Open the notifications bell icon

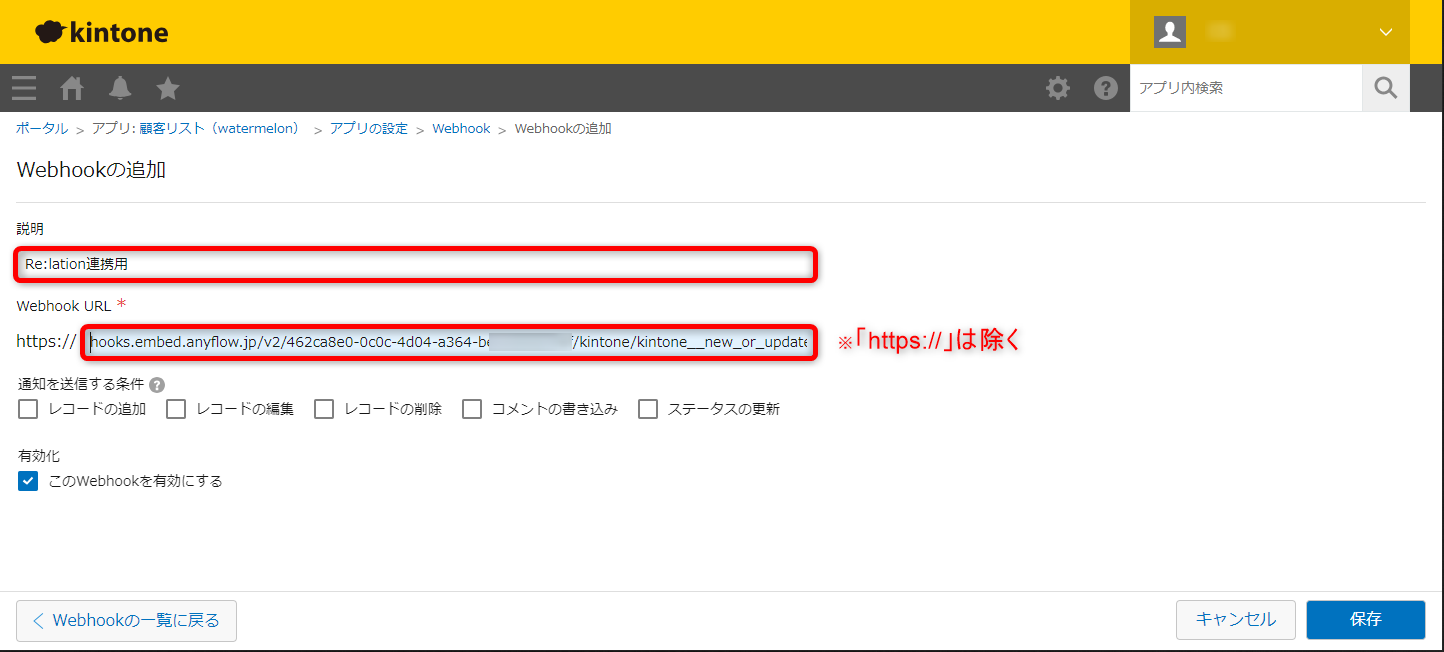120,88
